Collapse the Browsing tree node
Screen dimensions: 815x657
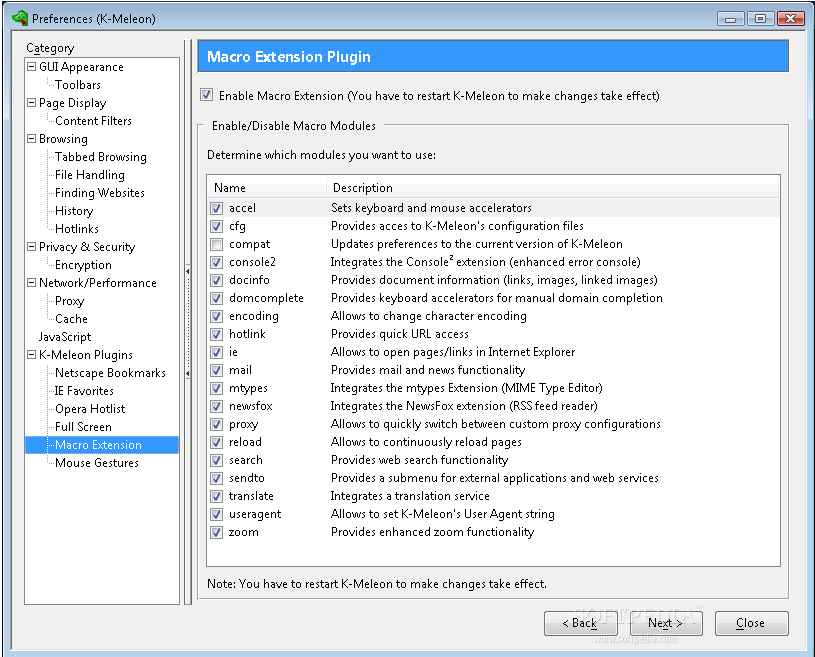(x=32, y=138)
